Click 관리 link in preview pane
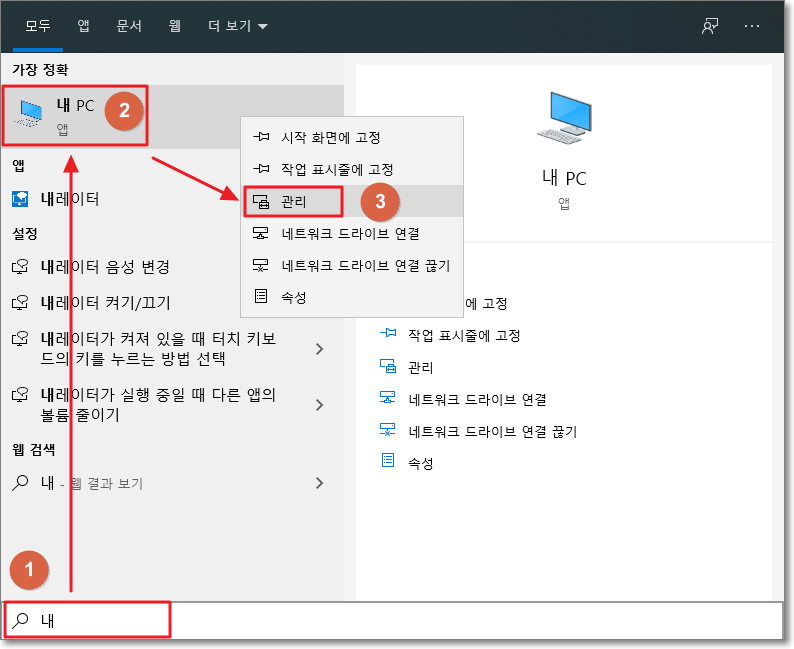794x649 pixels. click(x=420, y=368)
